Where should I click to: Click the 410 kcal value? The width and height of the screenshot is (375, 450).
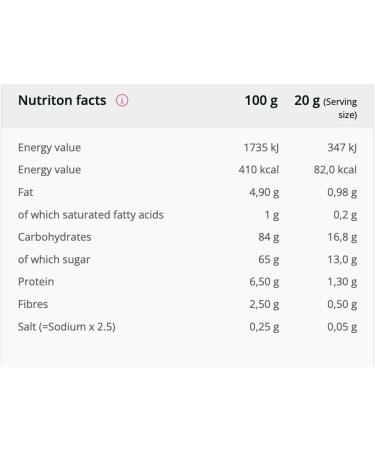pos(259,170)
